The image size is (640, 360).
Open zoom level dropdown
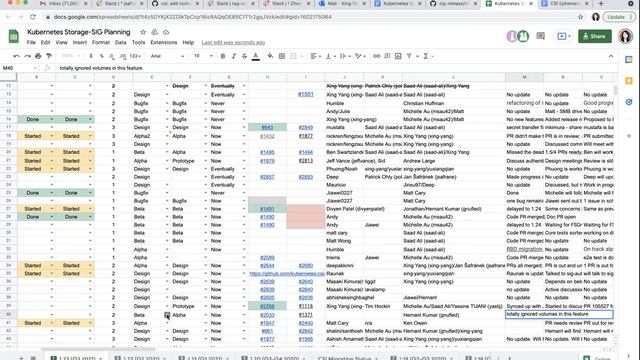(70, 56)
